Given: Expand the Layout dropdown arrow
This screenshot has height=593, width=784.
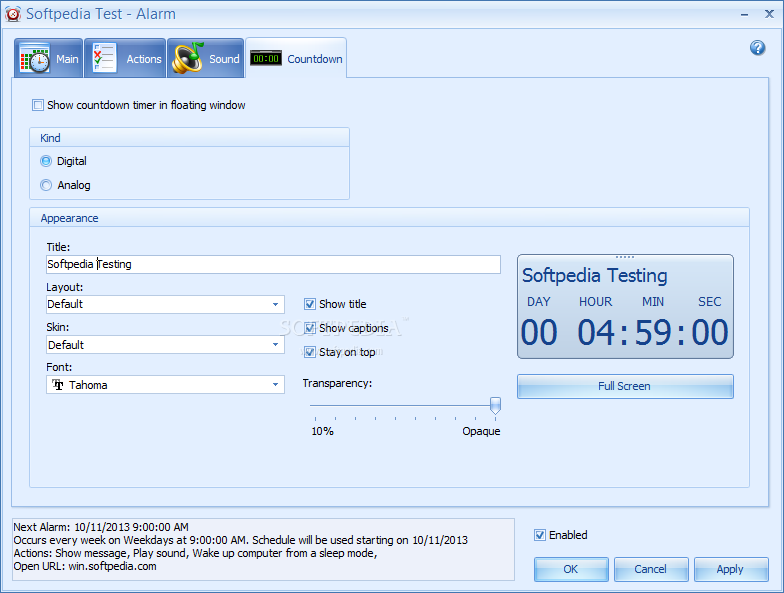Looking at the screenshot, I should coord(276,304).
